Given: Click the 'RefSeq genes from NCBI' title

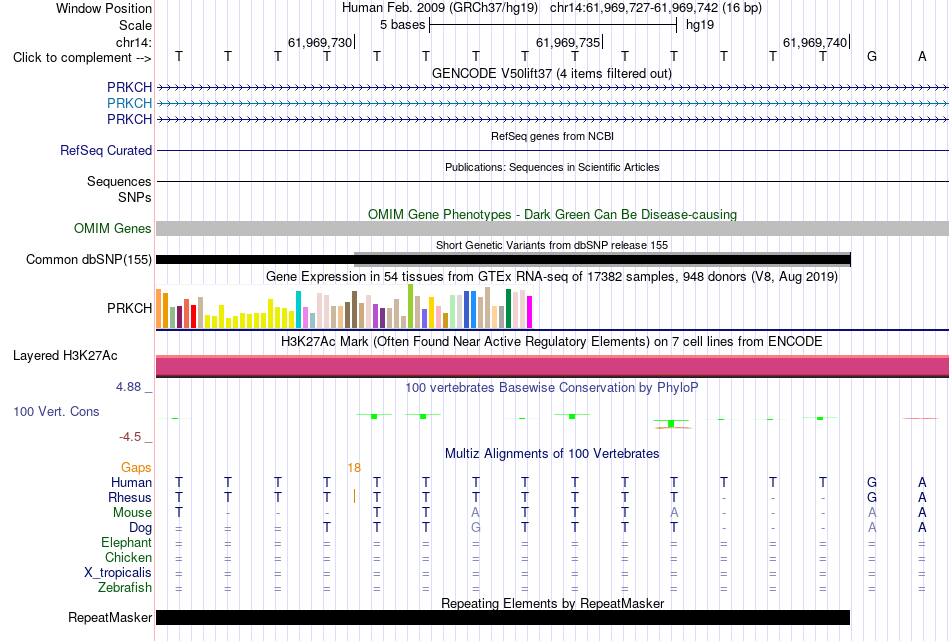Looking at the screenshot, I should [x=553, y=136].
